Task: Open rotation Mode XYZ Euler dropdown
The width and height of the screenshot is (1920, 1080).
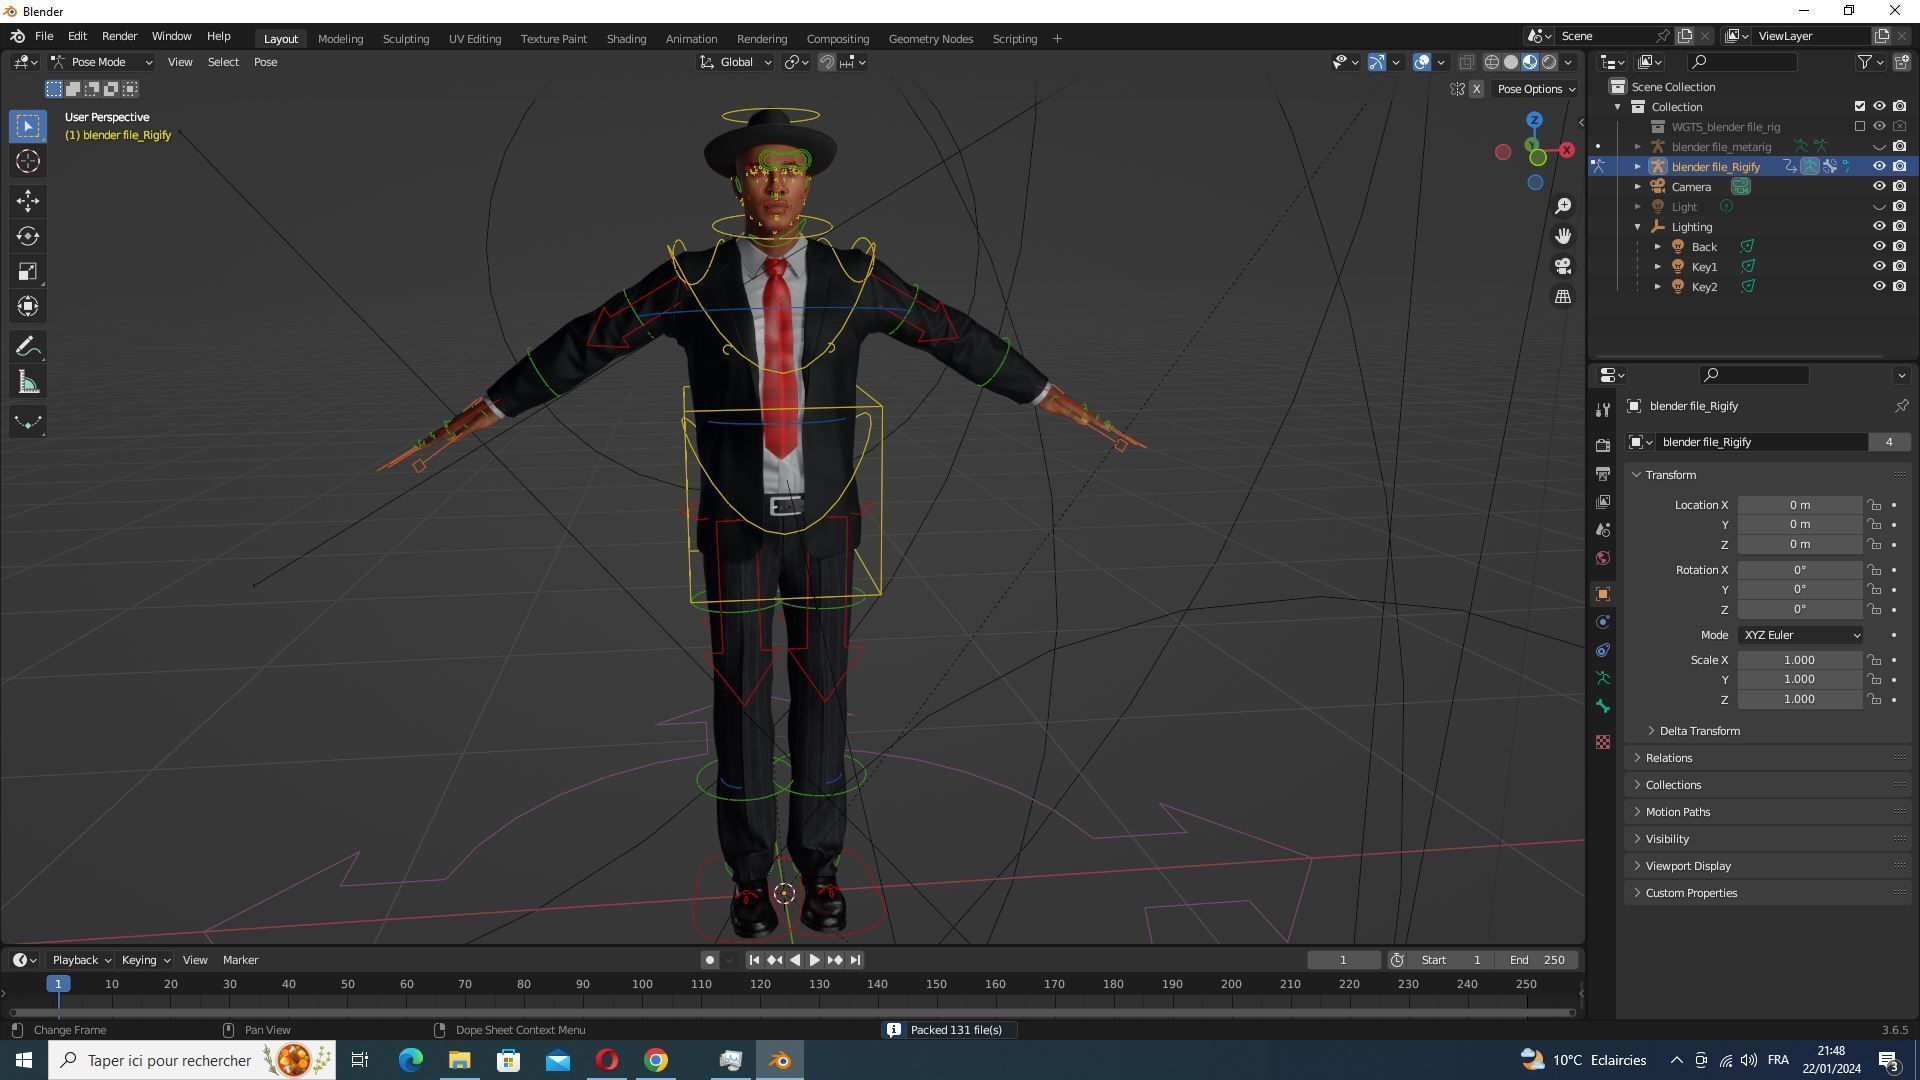Action: click(x=1801, y=635)
